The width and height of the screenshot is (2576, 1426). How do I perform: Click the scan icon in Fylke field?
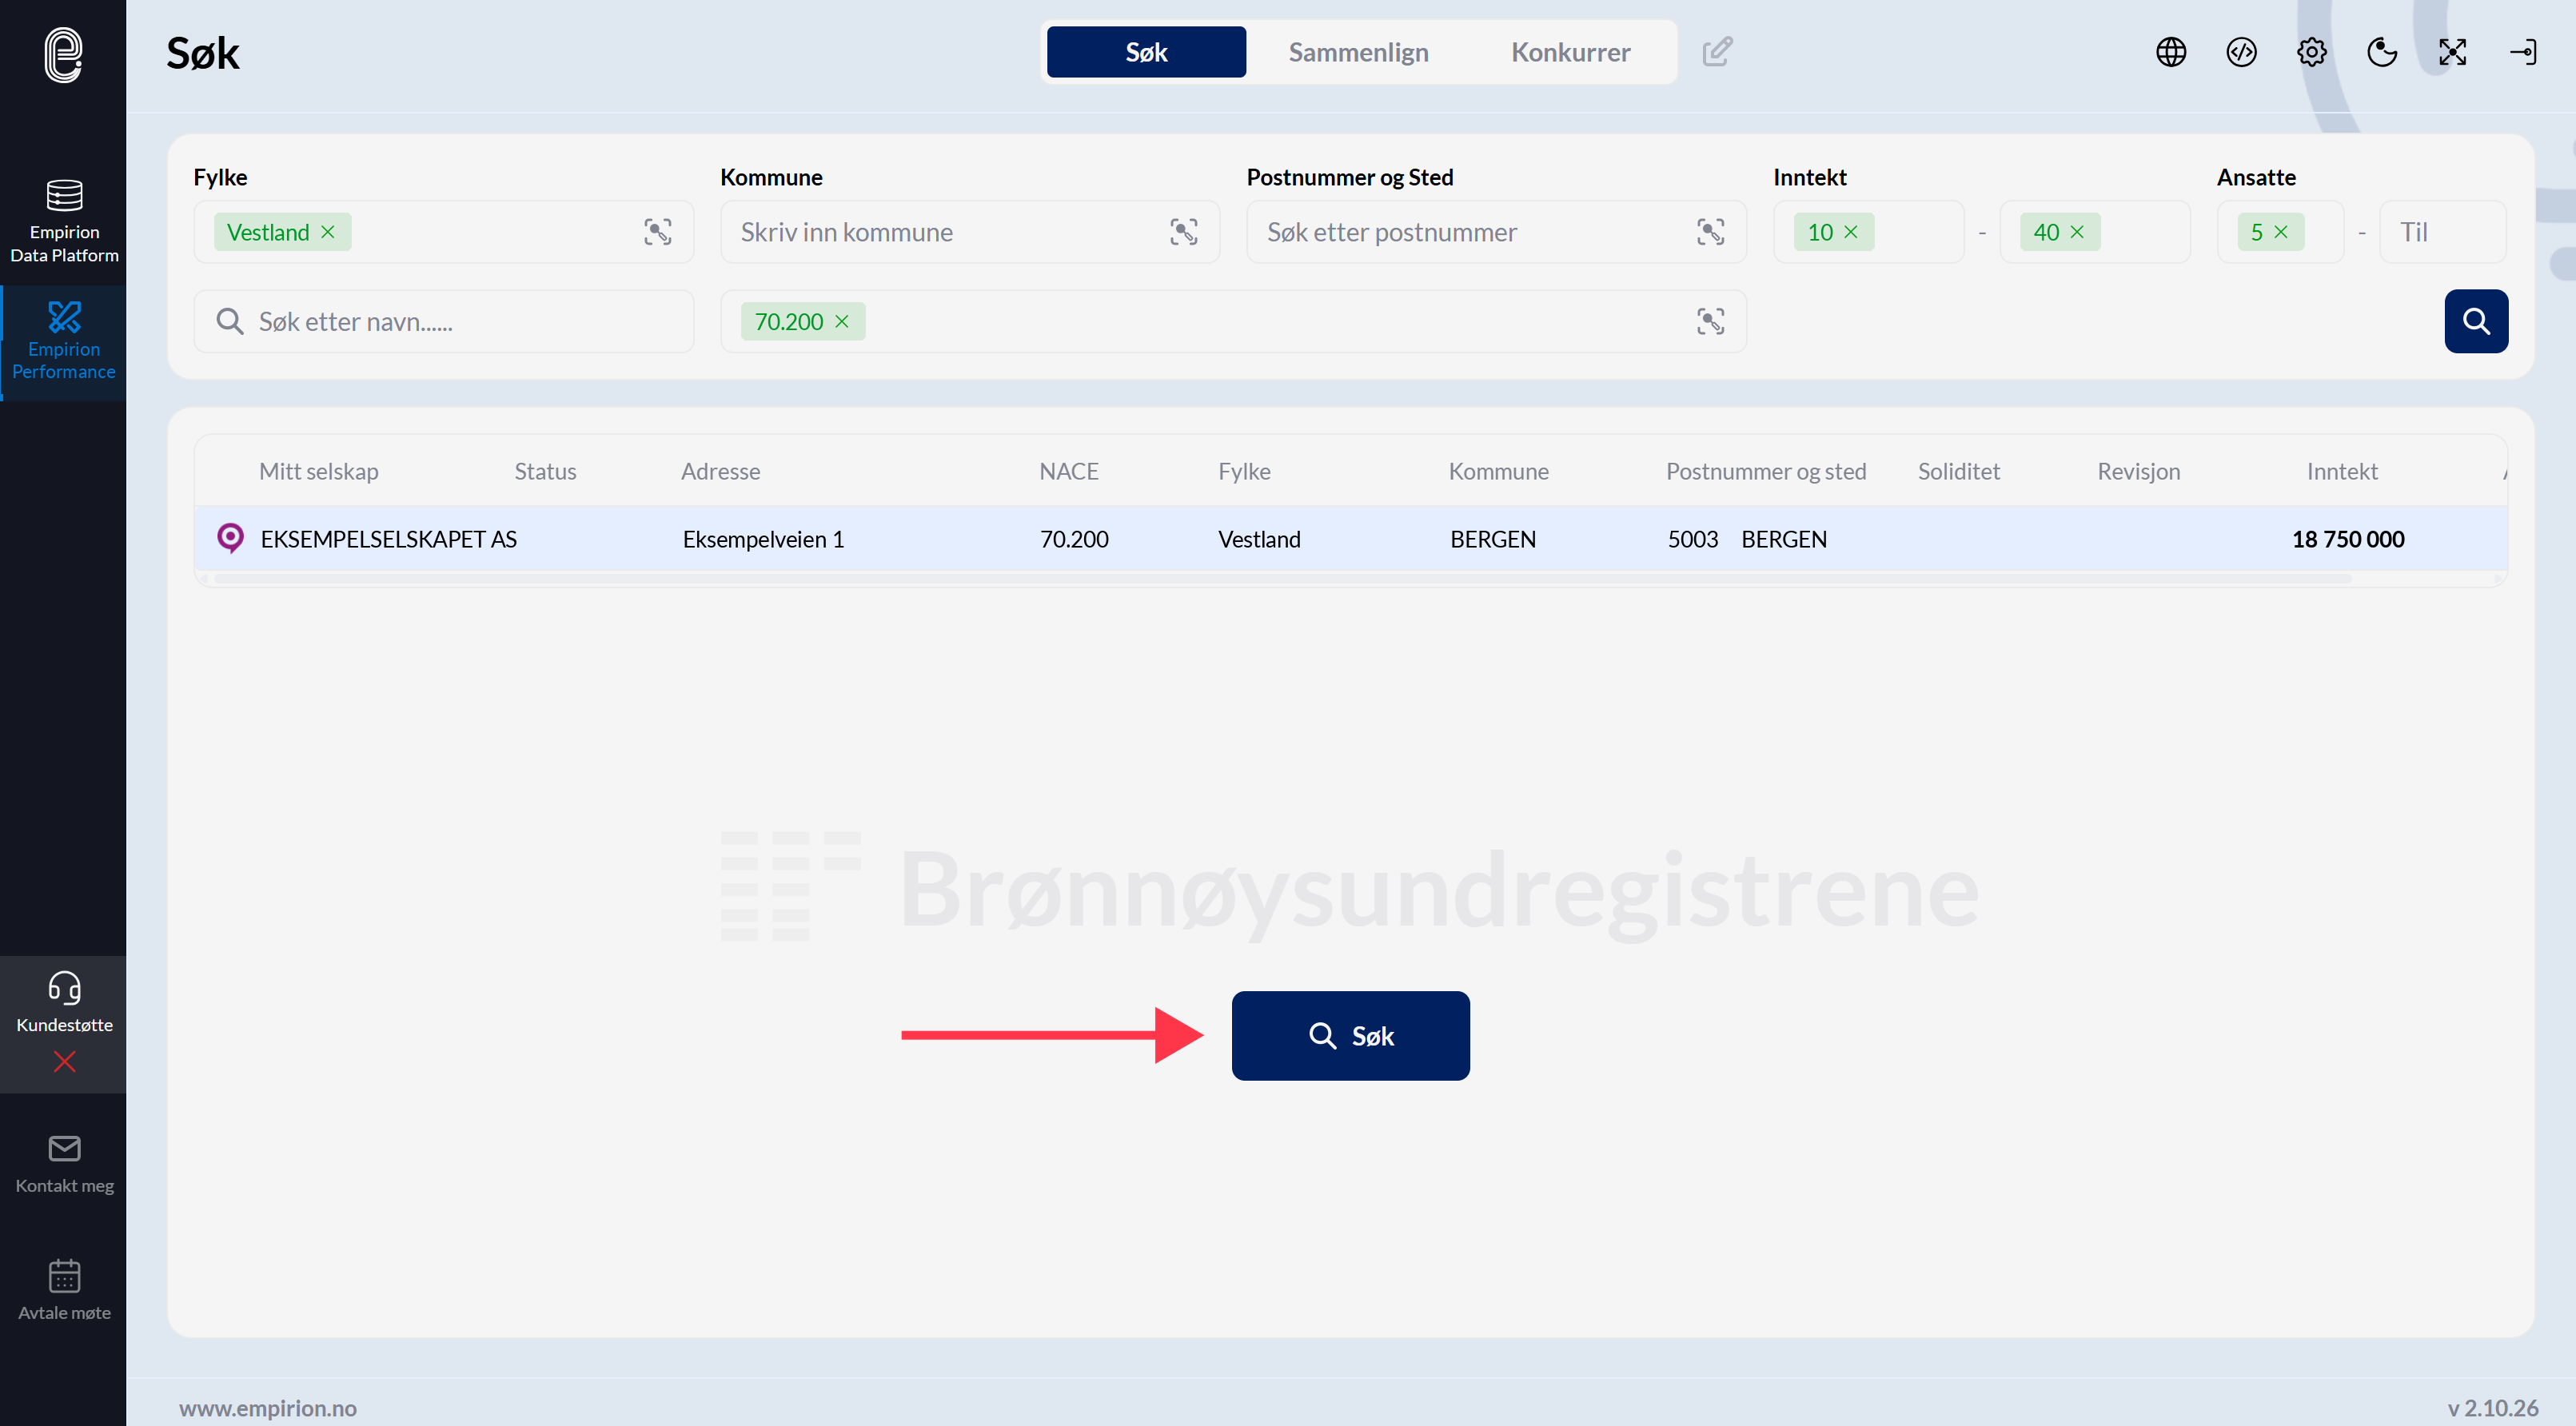[x=657, y=232]
